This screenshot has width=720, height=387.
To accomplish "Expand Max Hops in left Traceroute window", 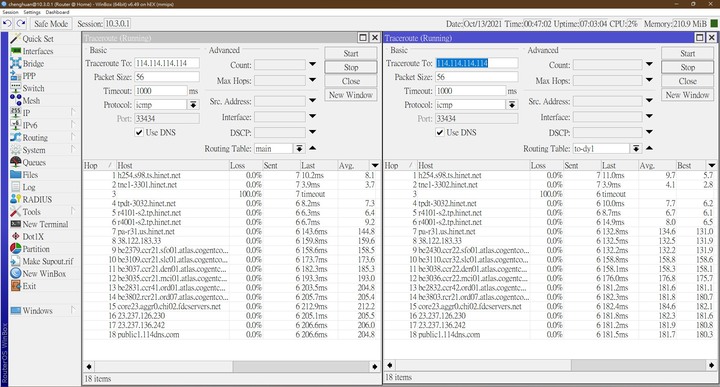I will tap(312, 80).
